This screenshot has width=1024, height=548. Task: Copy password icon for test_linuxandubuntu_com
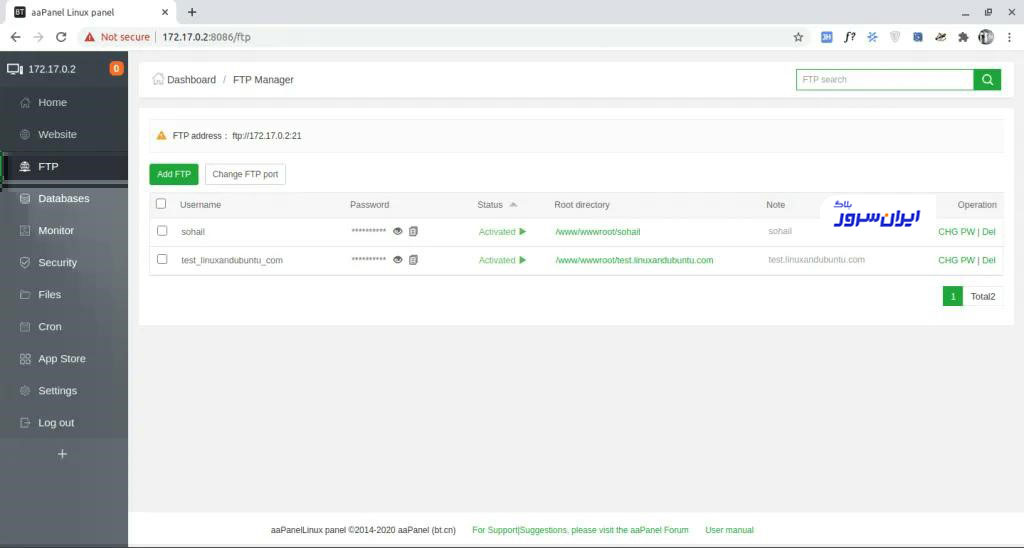point(413,260)
